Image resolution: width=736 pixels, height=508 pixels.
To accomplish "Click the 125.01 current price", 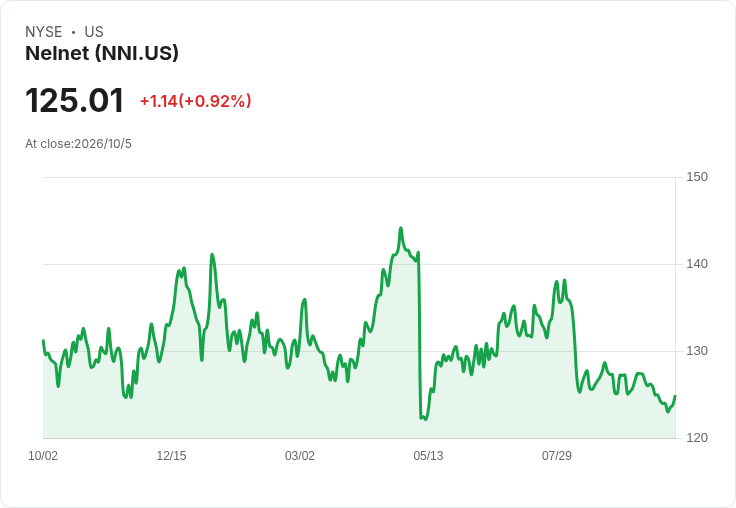I will 75,100.
